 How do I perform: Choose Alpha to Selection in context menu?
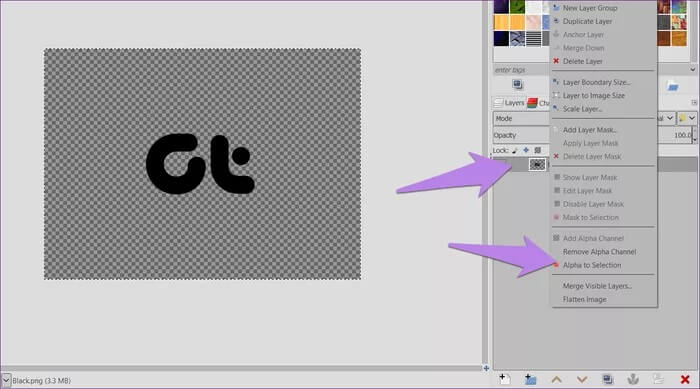click(592, 265)
